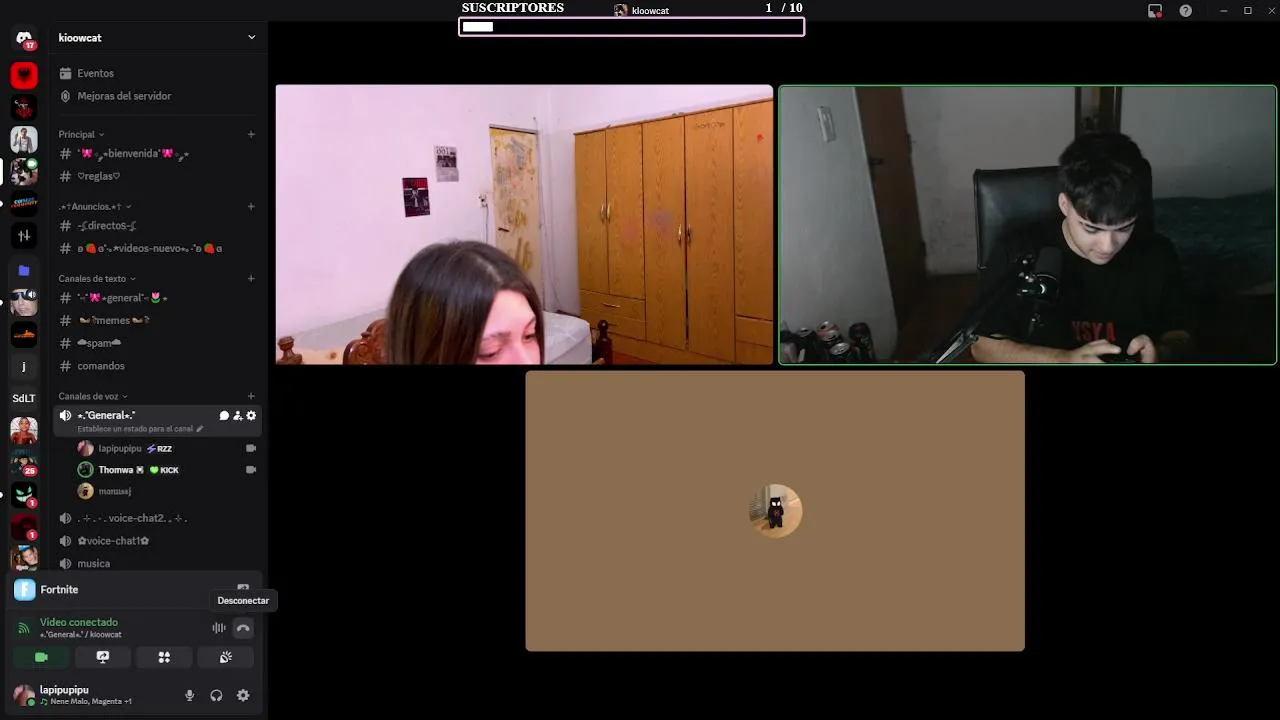Add channel to Principal category
This screenshot has width=1280, height=720.
251,134
